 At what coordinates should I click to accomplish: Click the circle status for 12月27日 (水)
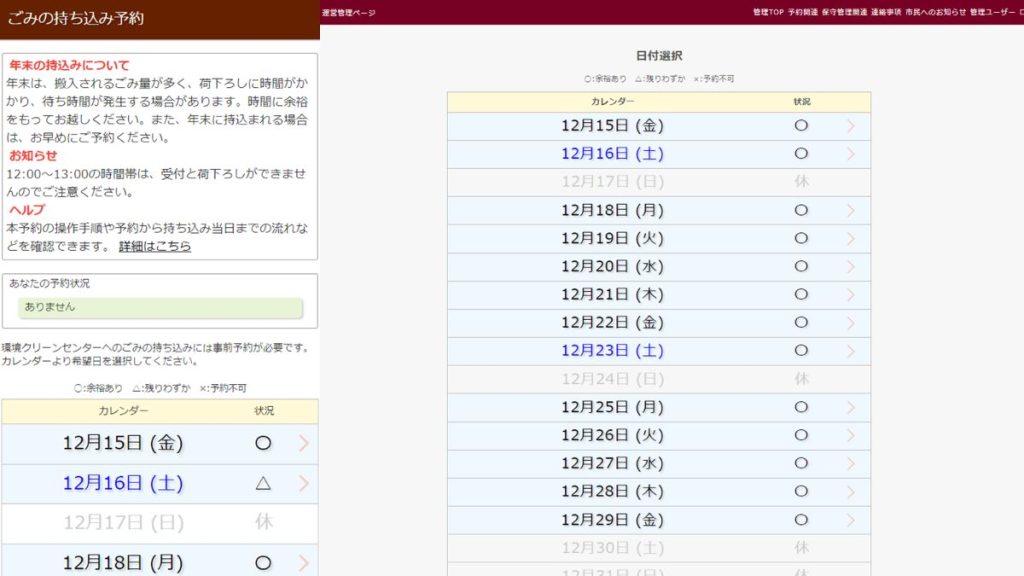(x=801, y=463)
